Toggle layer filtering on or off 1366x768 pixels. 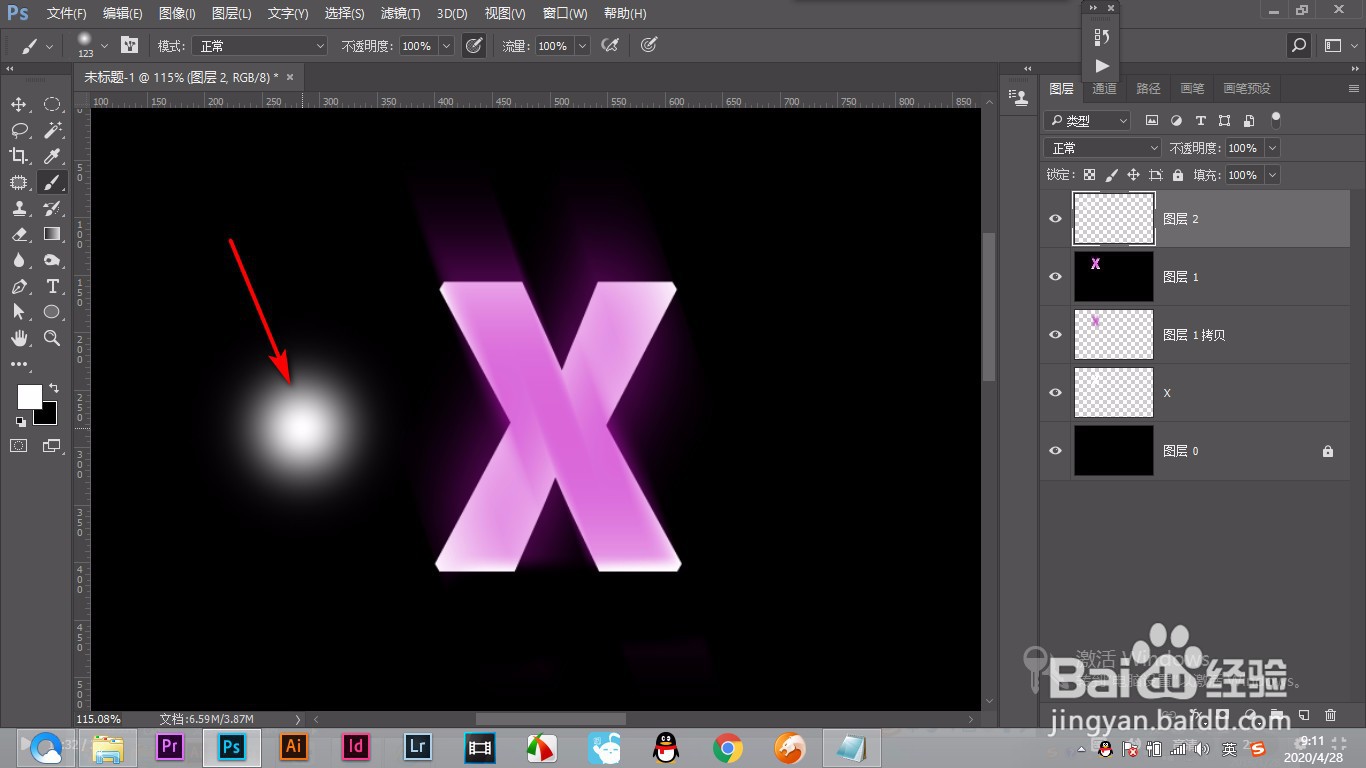click(x=1276, y=119)
